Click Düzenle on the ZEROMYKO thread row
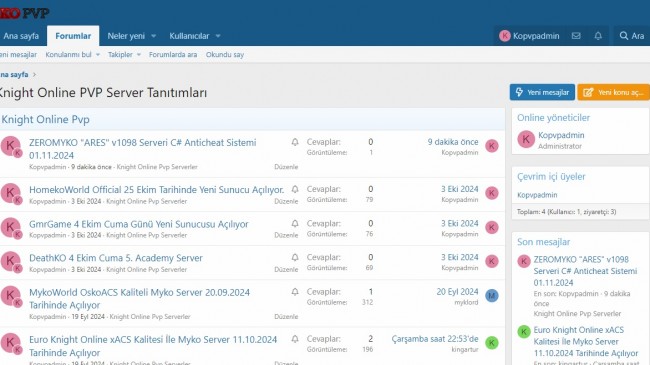 tap(286, 167)
